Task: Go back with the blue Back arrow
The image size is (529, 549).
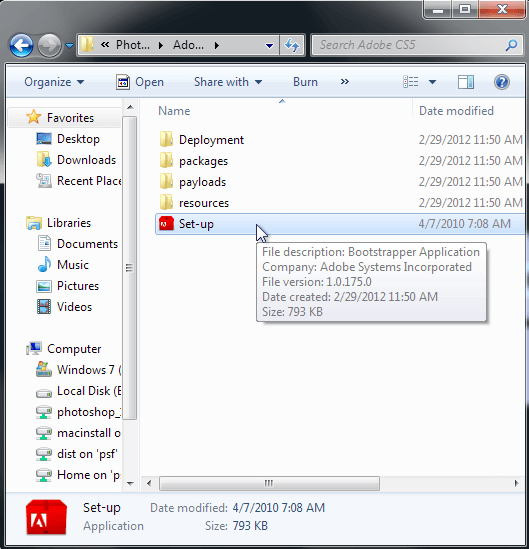Action: [22, 46]
